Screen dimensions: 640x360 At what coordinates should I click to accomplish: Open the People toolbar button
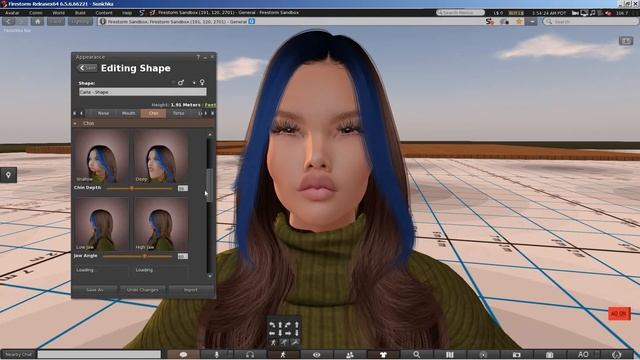tap(350, 355)
